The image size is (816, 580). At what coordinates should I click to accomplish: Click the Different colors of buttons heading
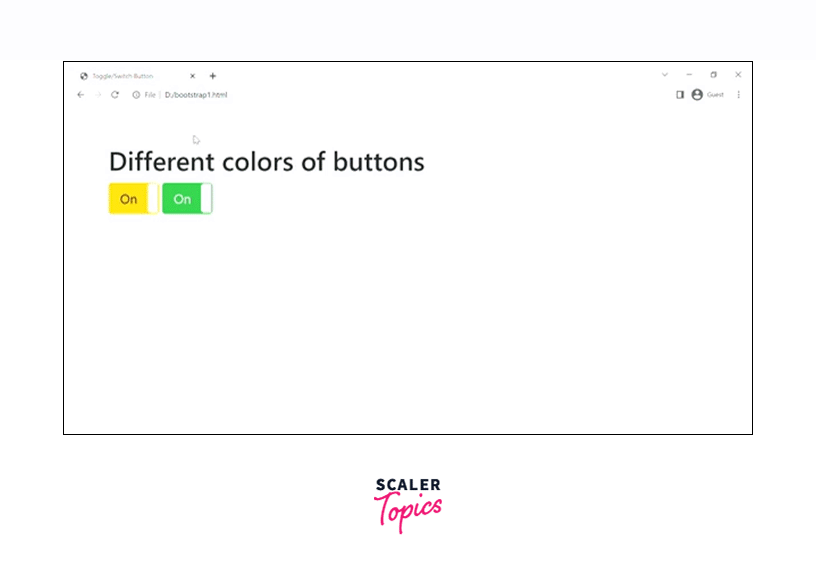tap(266, 162)
